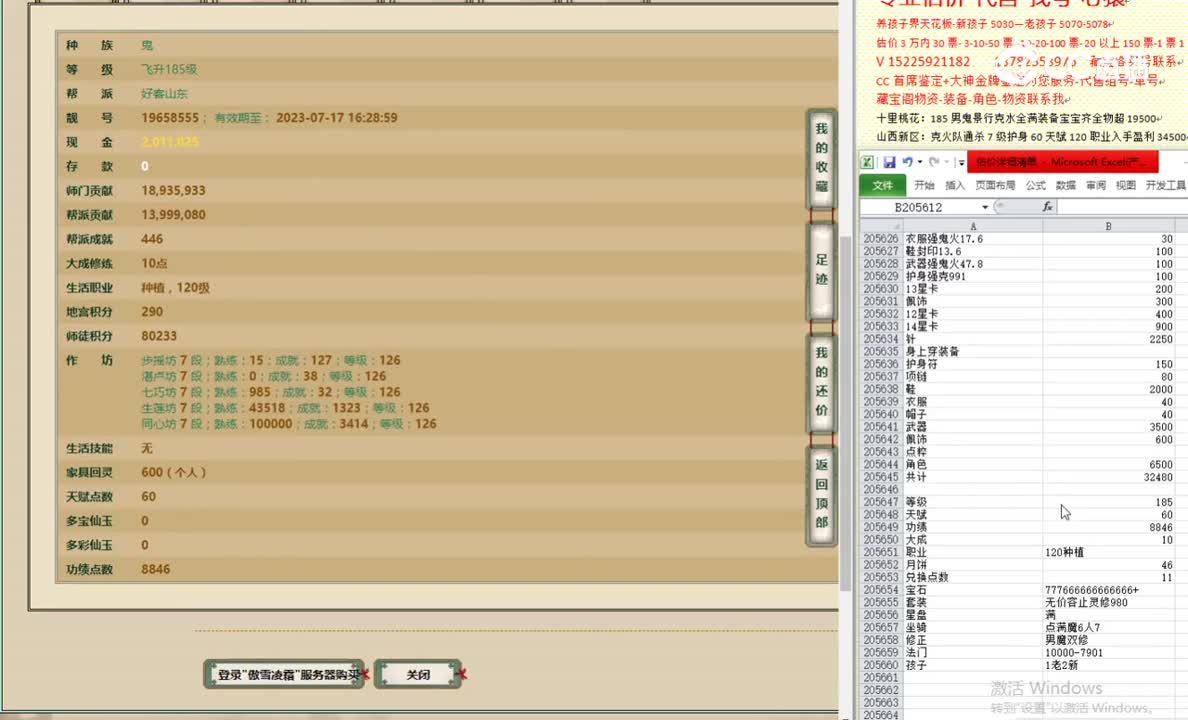This screenshot has width=1188, height=720.
Task: Switch to the 视图 ribbon tab
Action: 1126,185
